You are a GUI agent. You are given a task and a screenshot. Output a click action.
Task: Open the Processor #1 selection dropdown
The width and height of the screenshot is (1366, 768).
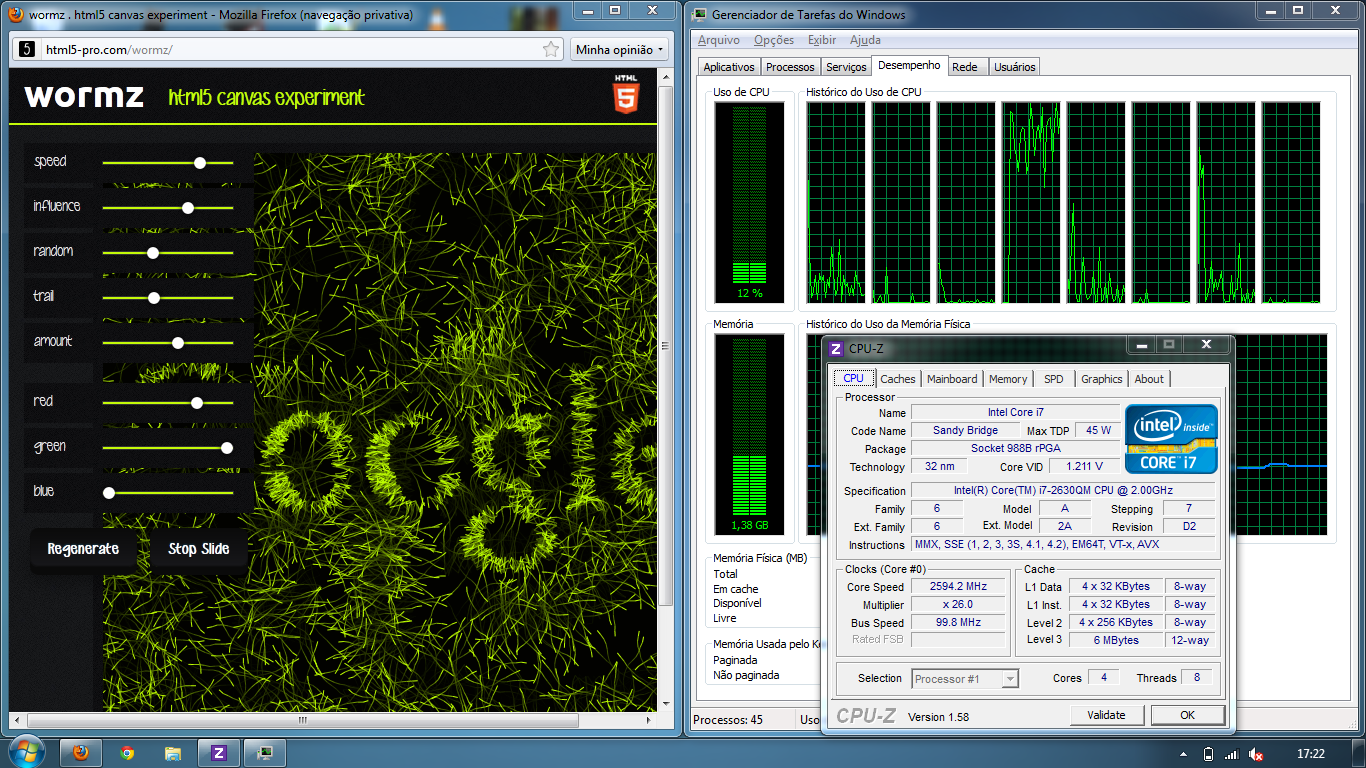click(x=965, y=679)
